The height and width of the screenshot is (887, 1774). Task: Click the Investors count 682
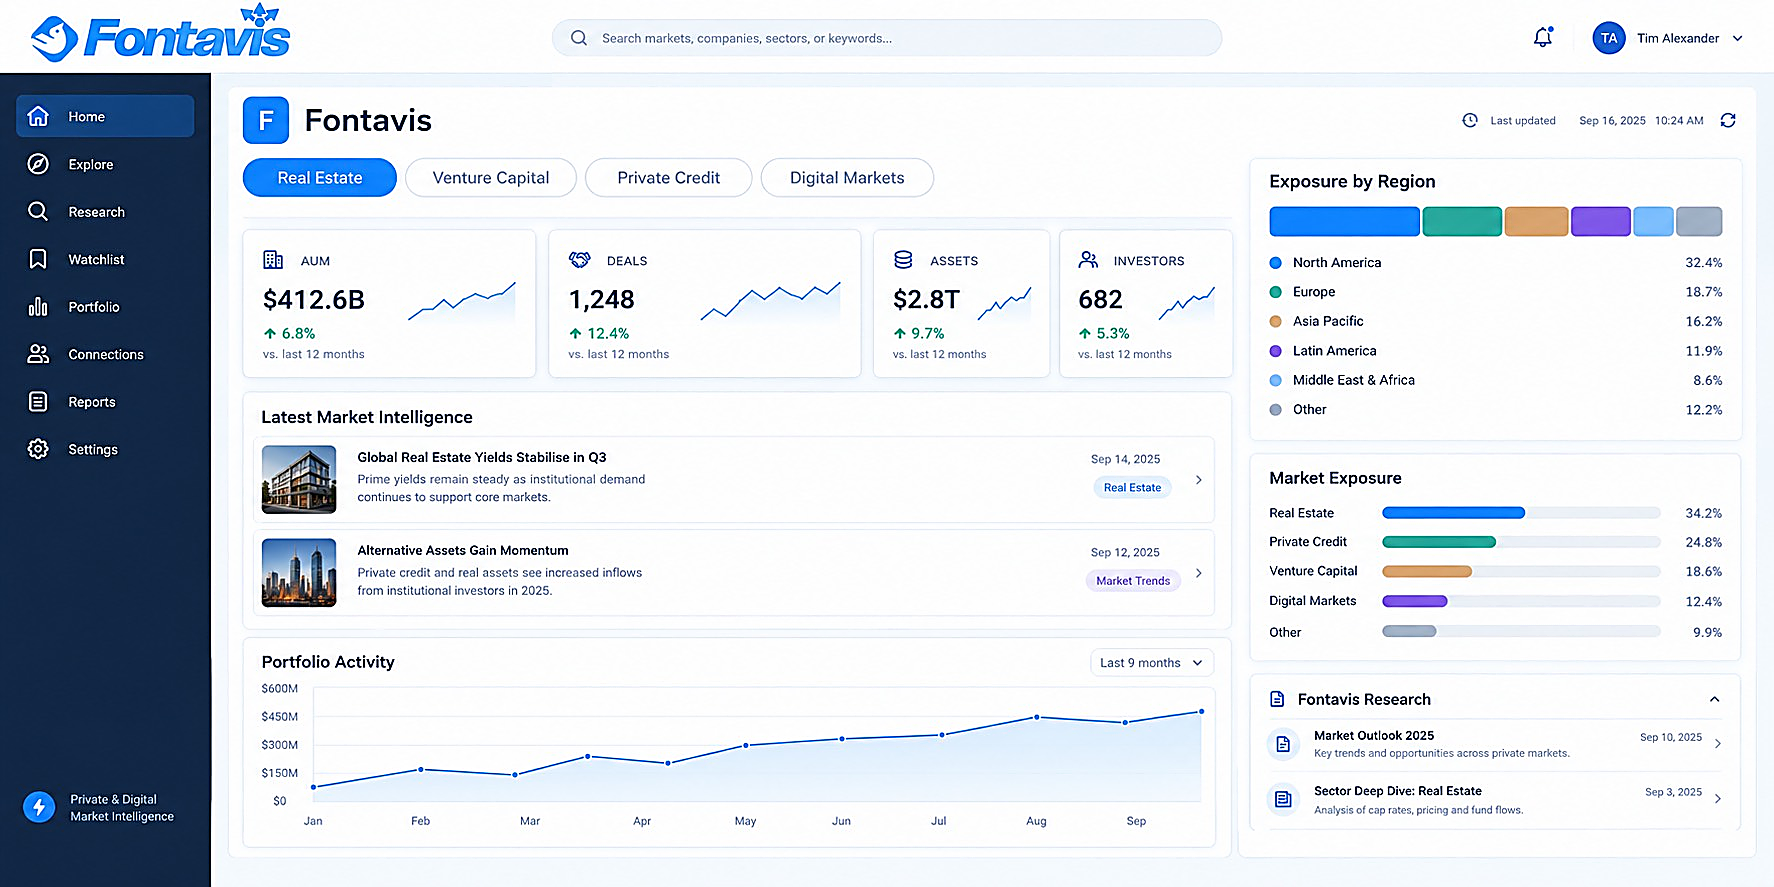1100,299
